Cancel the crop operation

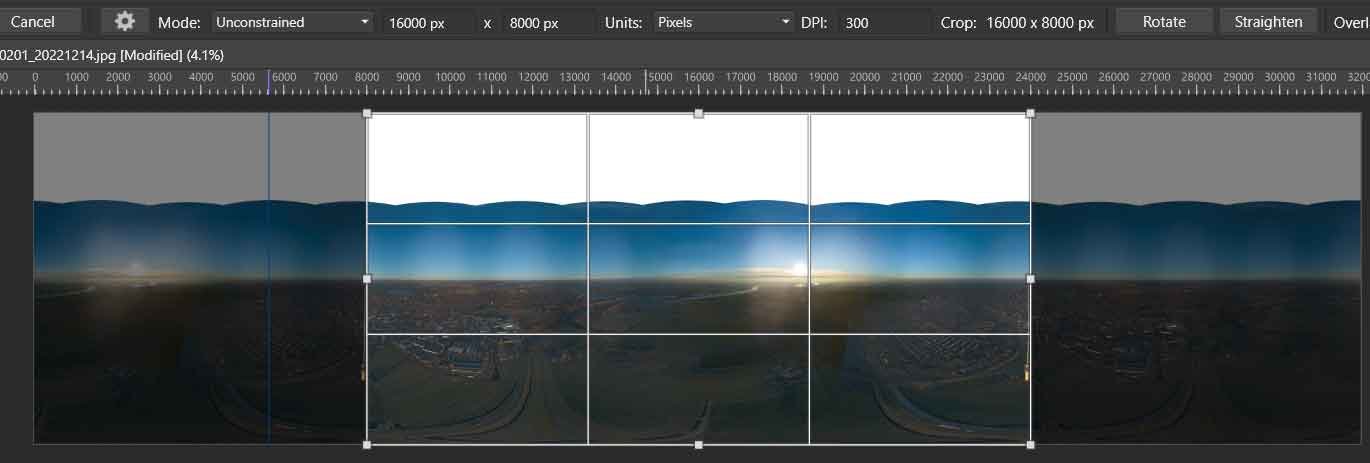tap(40, 21)
